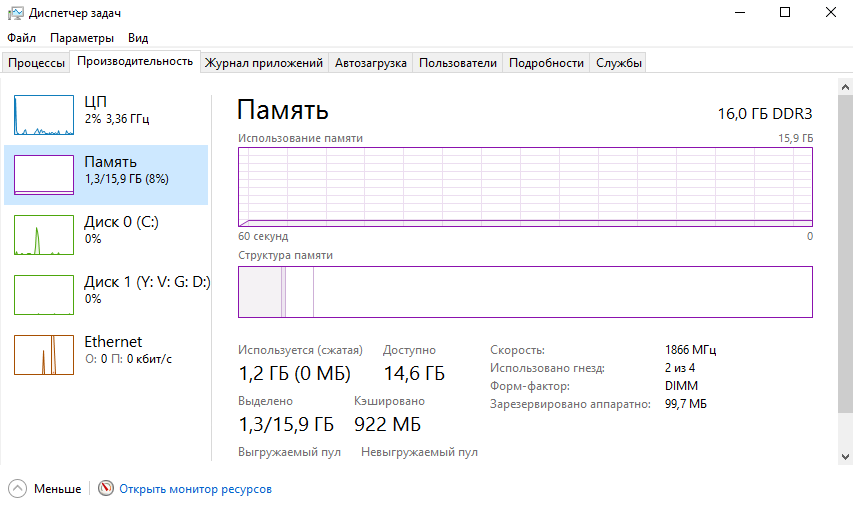853x513 pixels.
Task: Click the memory composition (Структура памяти) bar
Action: (x=525, y=292)
